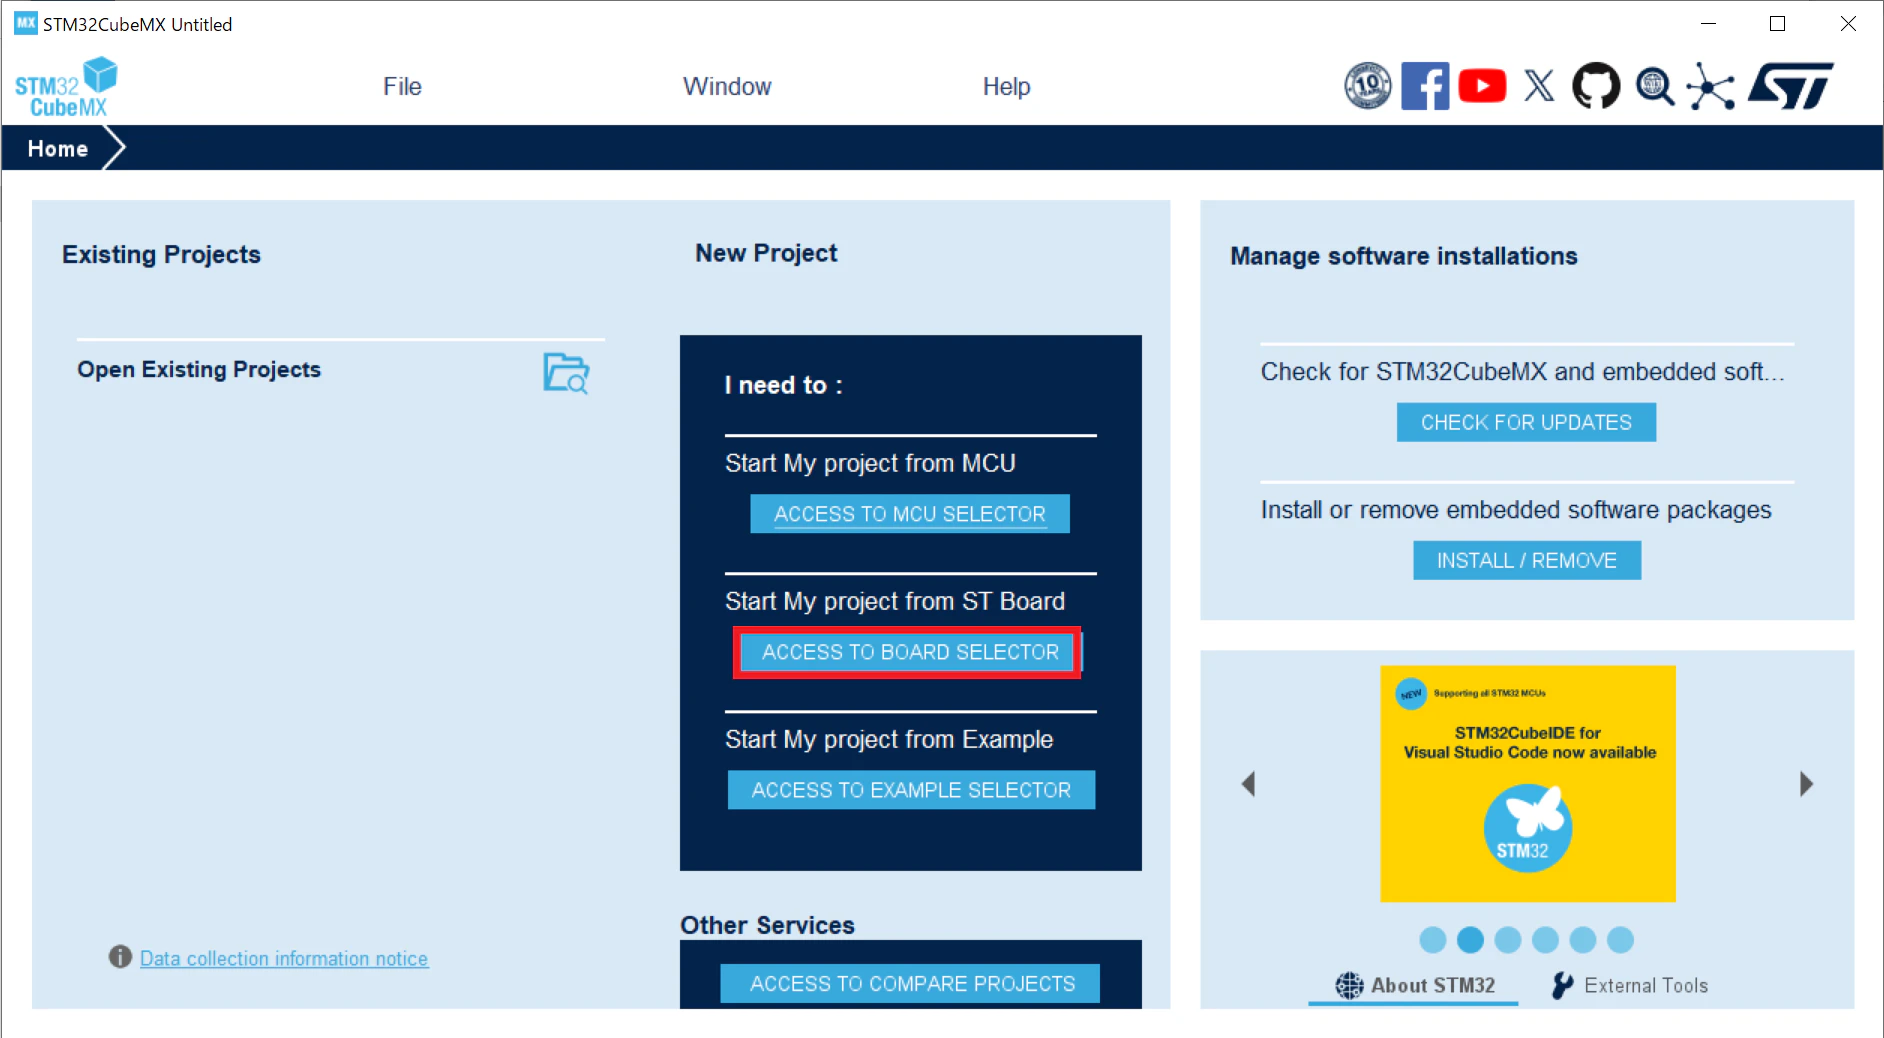Click the Open Existing Projects label
Viewport: 1884px width, 1038px height.
tap(199, 369)
